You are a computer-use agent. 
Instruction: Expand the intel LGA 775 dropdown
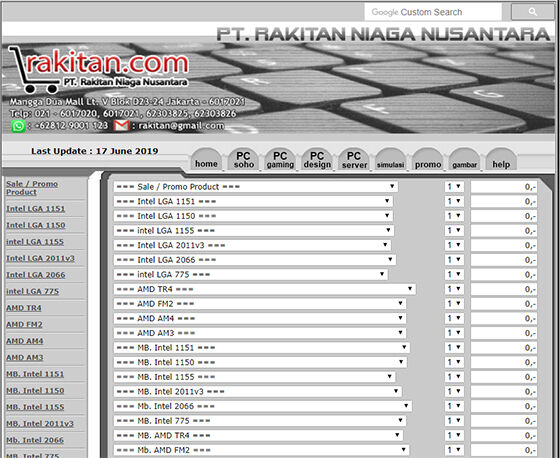click(251, 274)
